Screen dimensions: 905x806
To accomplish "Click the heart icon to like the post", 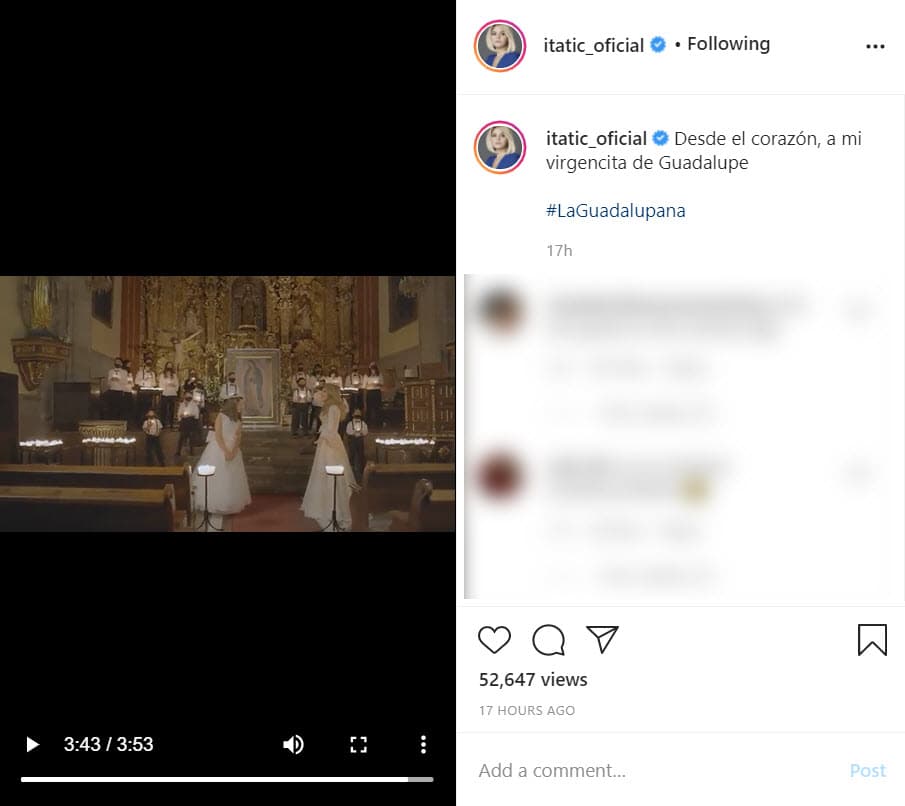I will point(494,639).
